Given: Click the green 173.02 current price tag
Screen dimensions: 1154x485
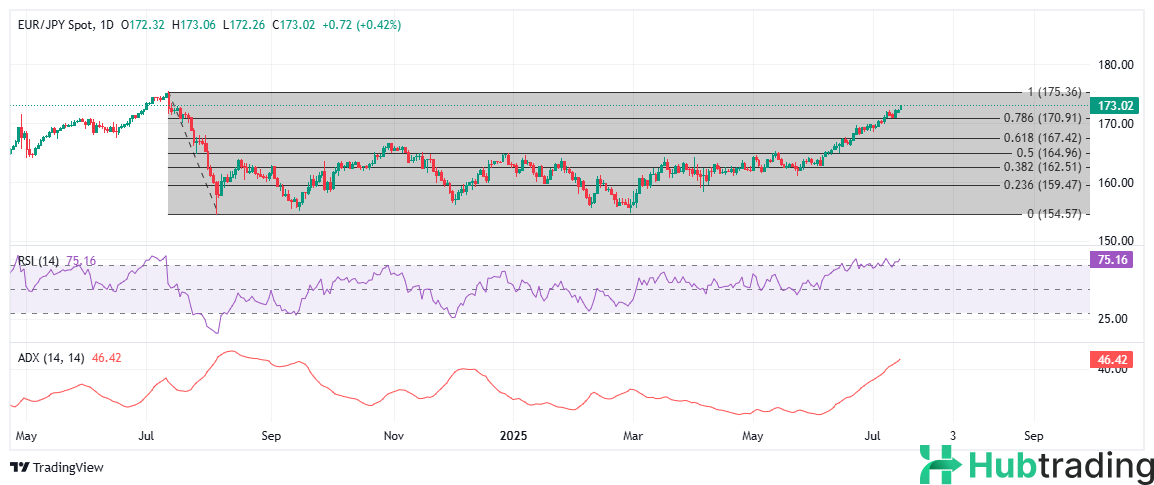Looking at the screenshot, I should click(x=1113, y=105).
